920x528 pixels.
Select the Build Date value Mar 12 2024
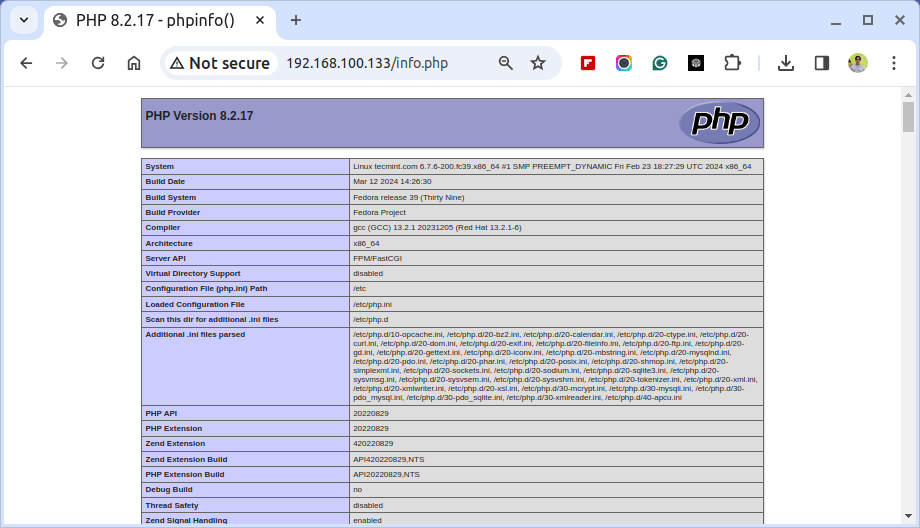[392, 182]
